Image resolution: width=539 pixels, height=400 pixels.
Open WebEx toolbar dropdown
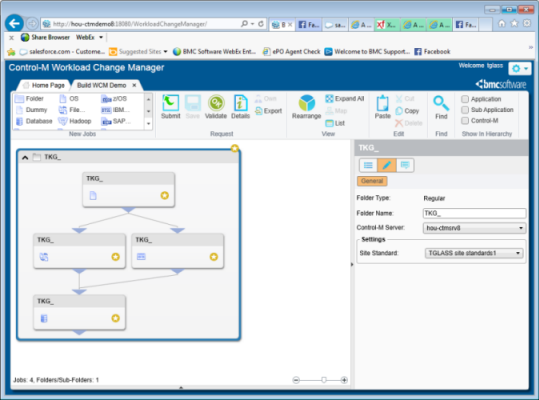[101, 37]
